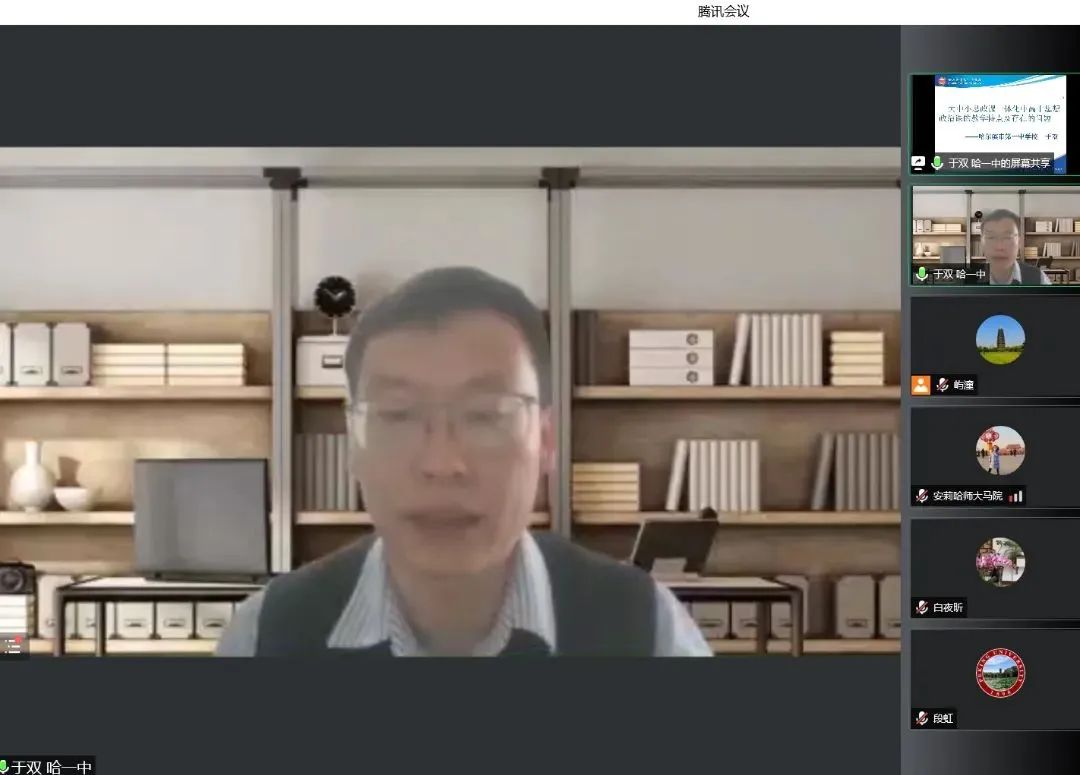This screenshot has width=1080, height=775.
Task: Click the screen share icon on the top thumbnail
Action: click(918, 163)
